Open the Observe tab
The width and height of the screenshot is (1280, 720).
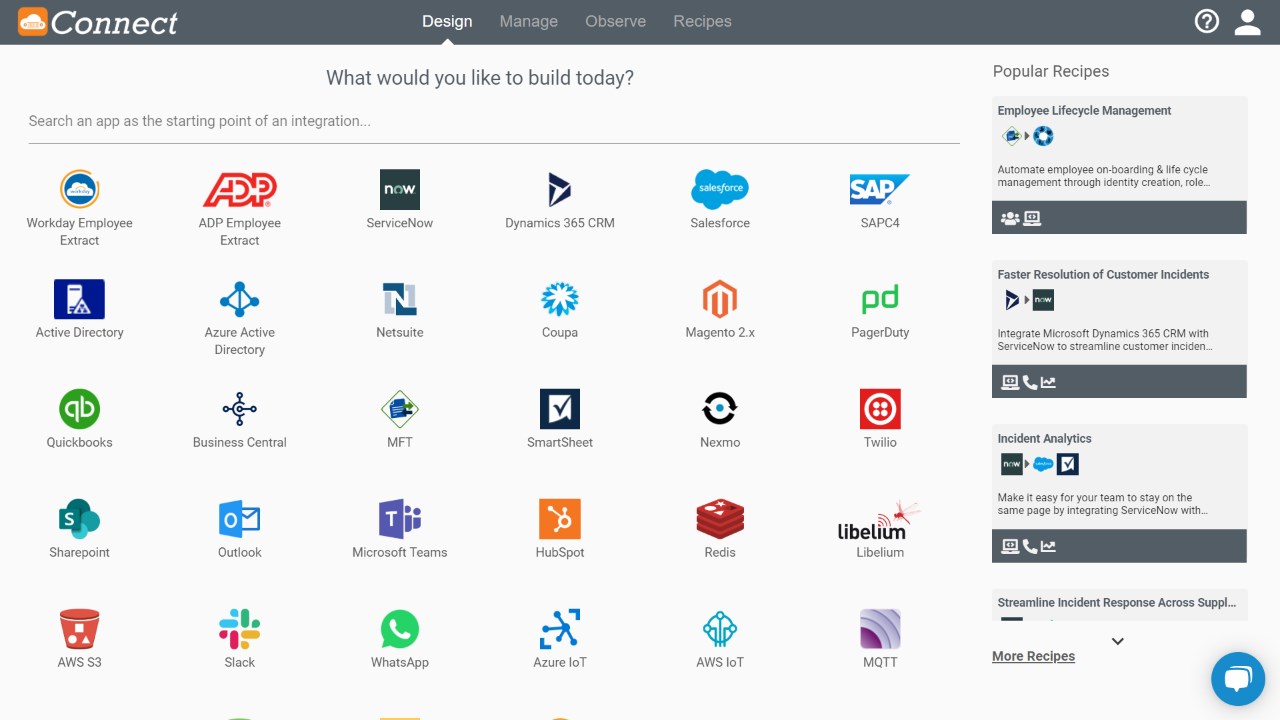(615, 21)
